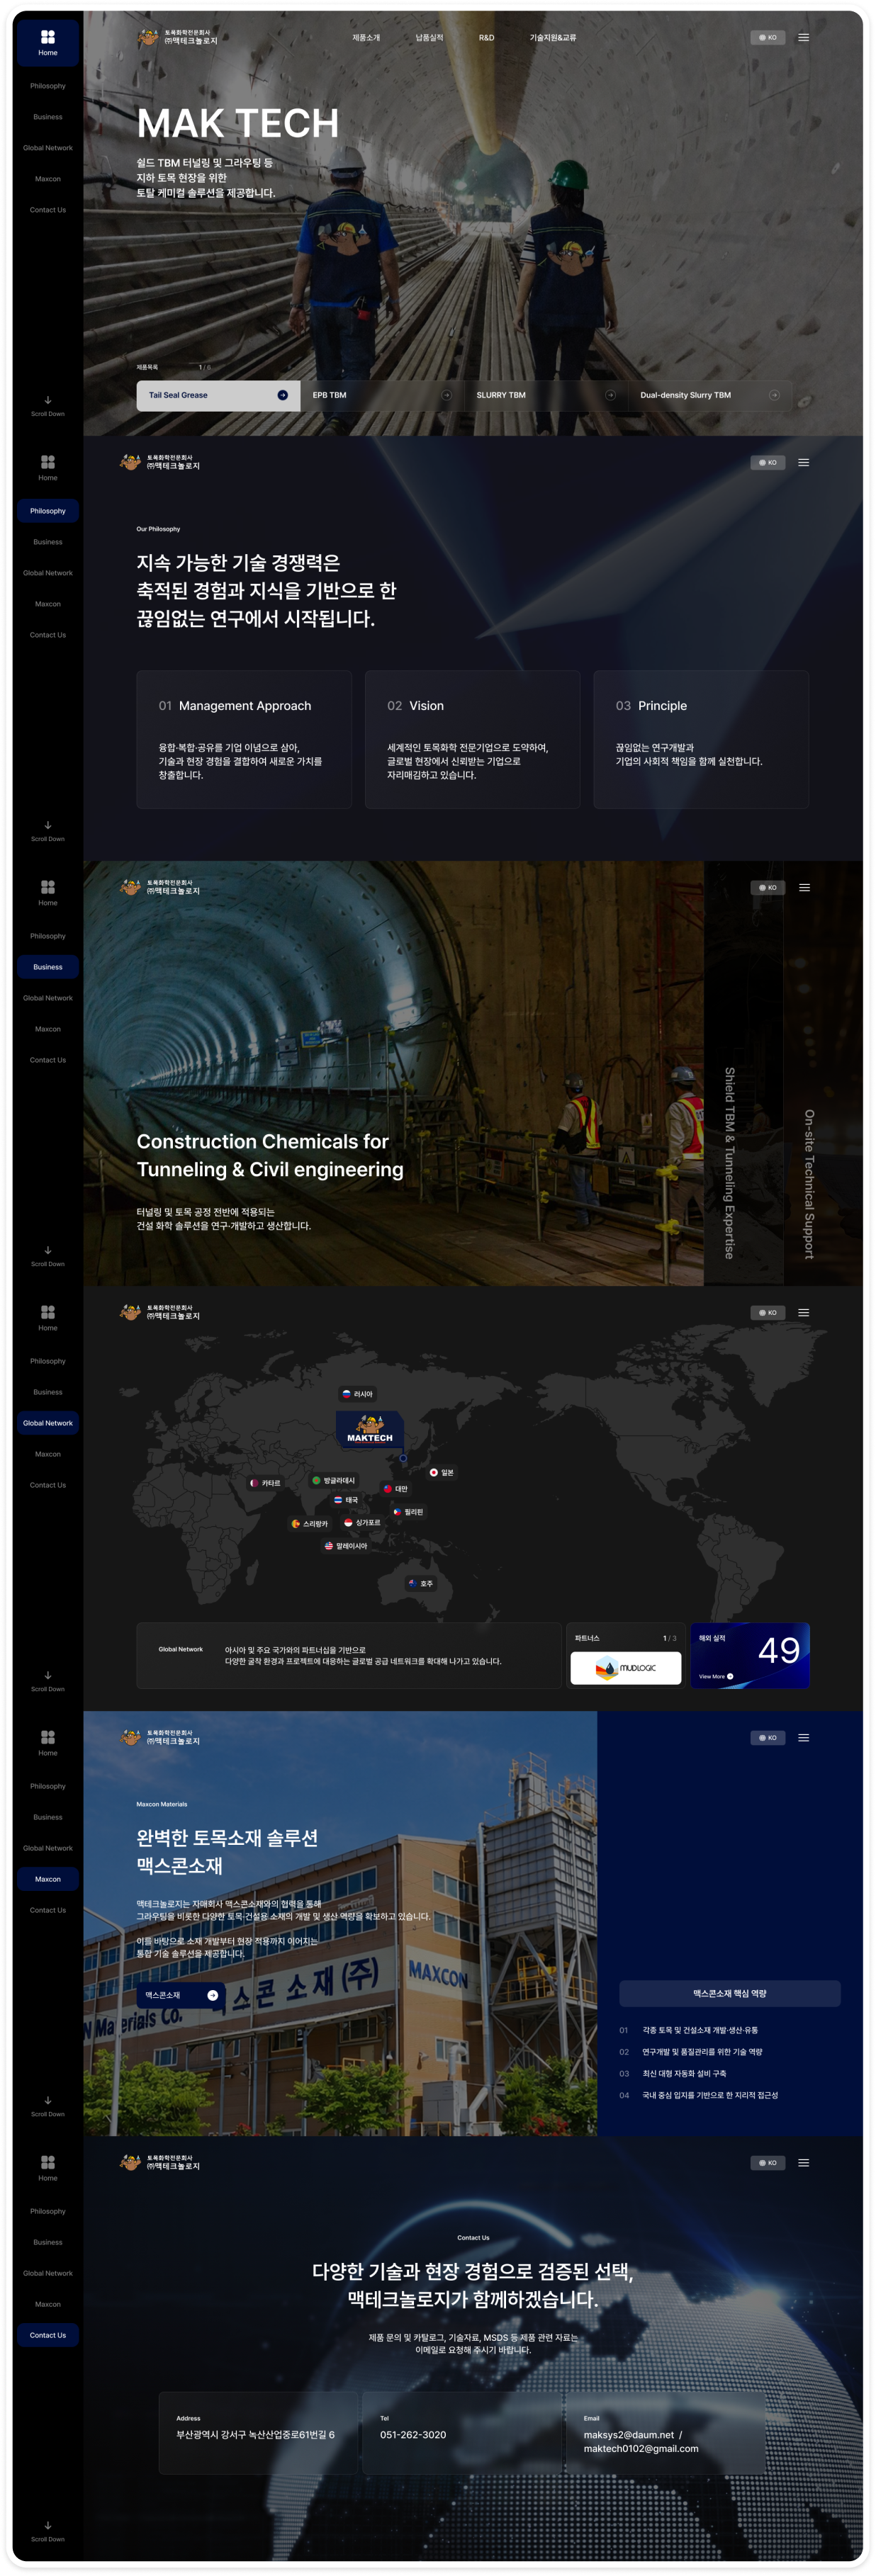Image resolution: width=876 pixels, height=2576 pixels.
Task: Click the 02 Vision card
Action: 472,739
